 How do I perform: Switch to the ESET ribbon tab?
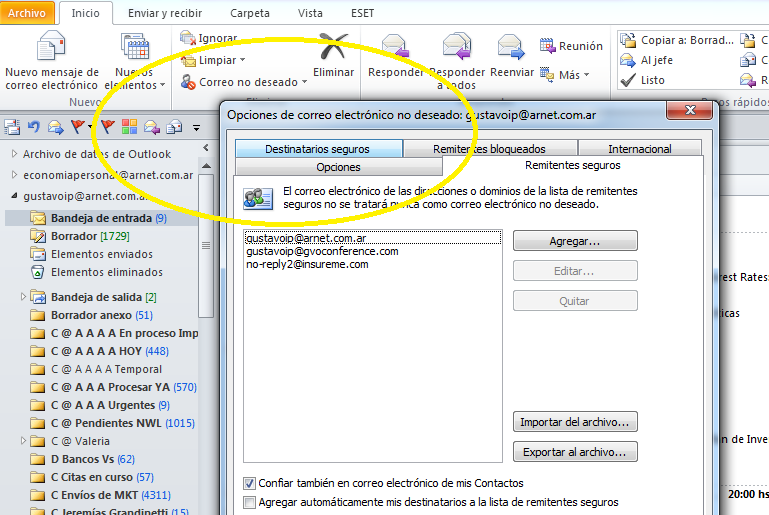point(362,13)
